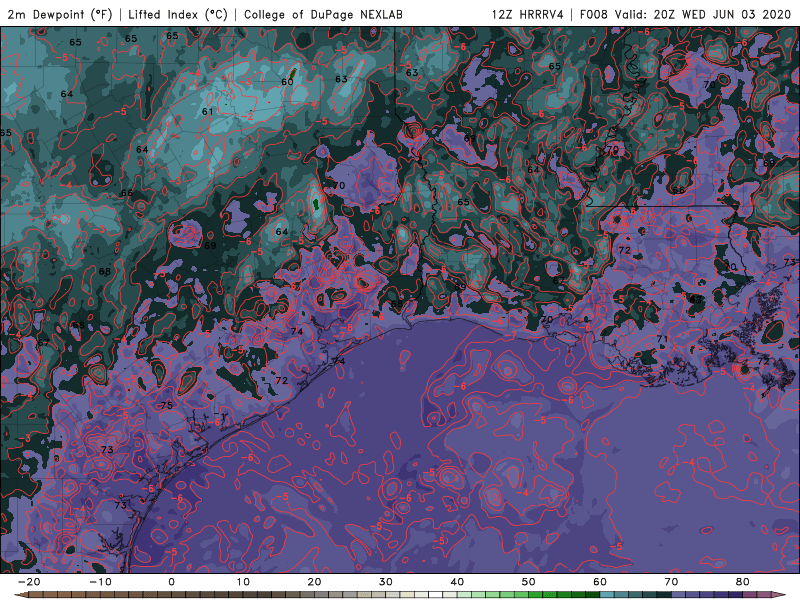Click the '50' color bar label
The height and width of the screenshot is (600, 800).
tap(529, 582)
